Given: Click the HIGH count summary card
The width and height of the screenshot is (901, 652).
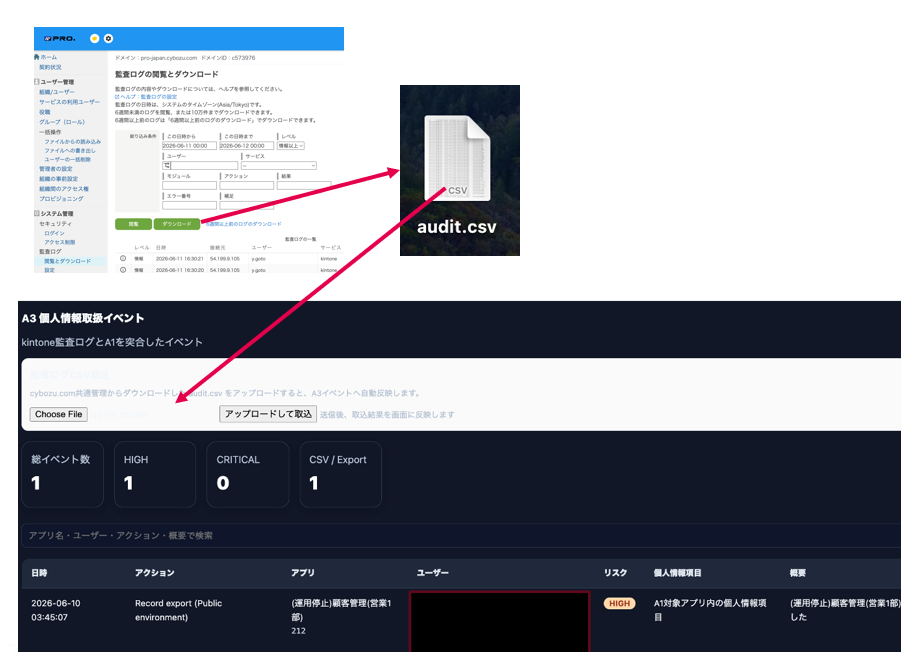Looking at the screenshot, I should pos(155,474).
